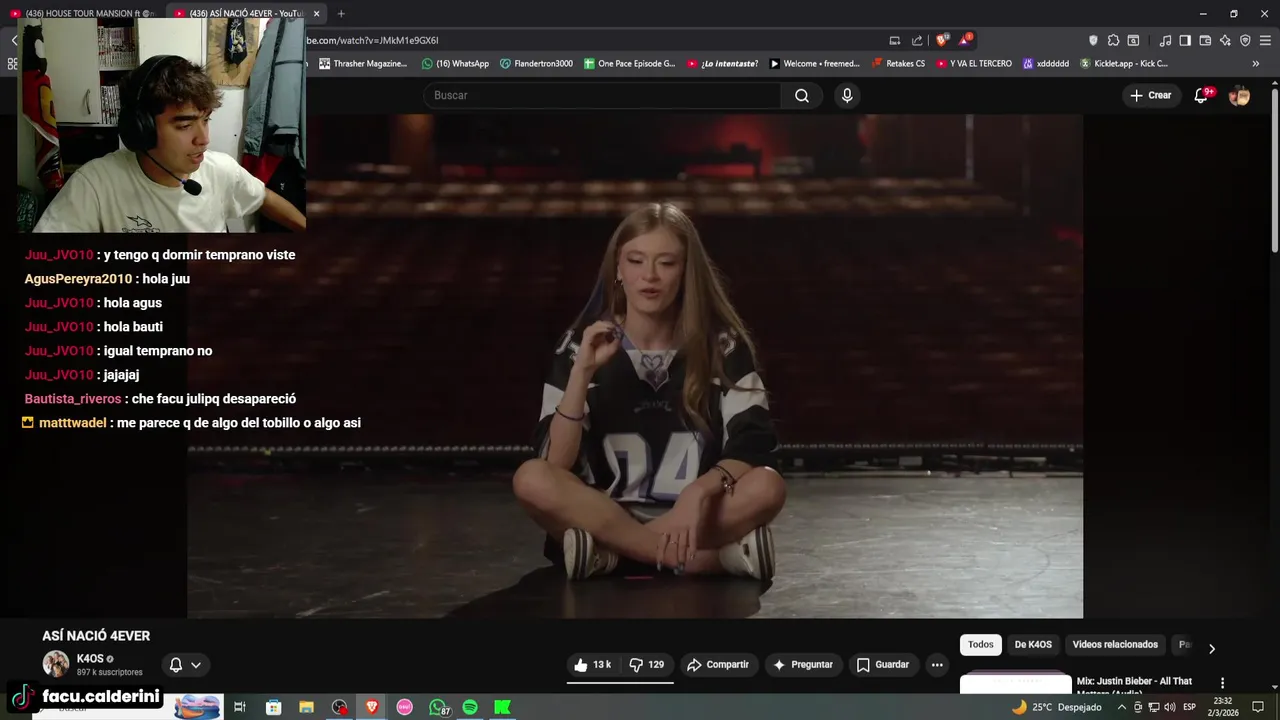Toggle the channel notification bell for K4OS
Screen dimensions: 1280x720
[176, 664]
